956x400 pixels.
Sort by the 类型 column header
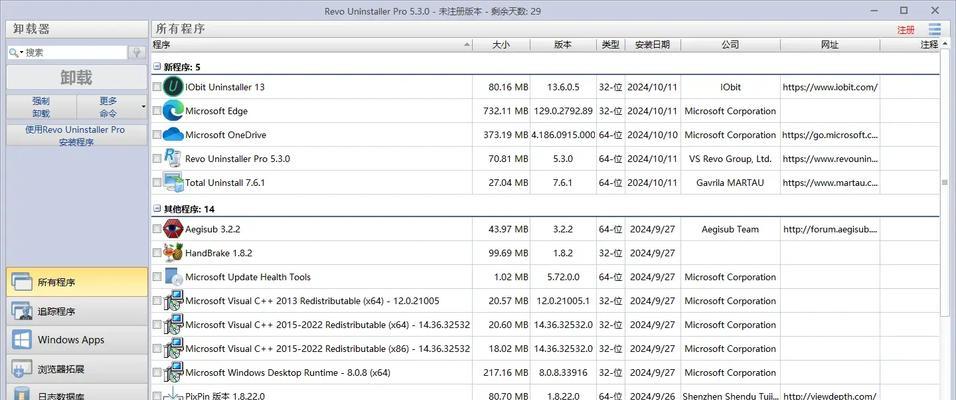click(610, 45)
